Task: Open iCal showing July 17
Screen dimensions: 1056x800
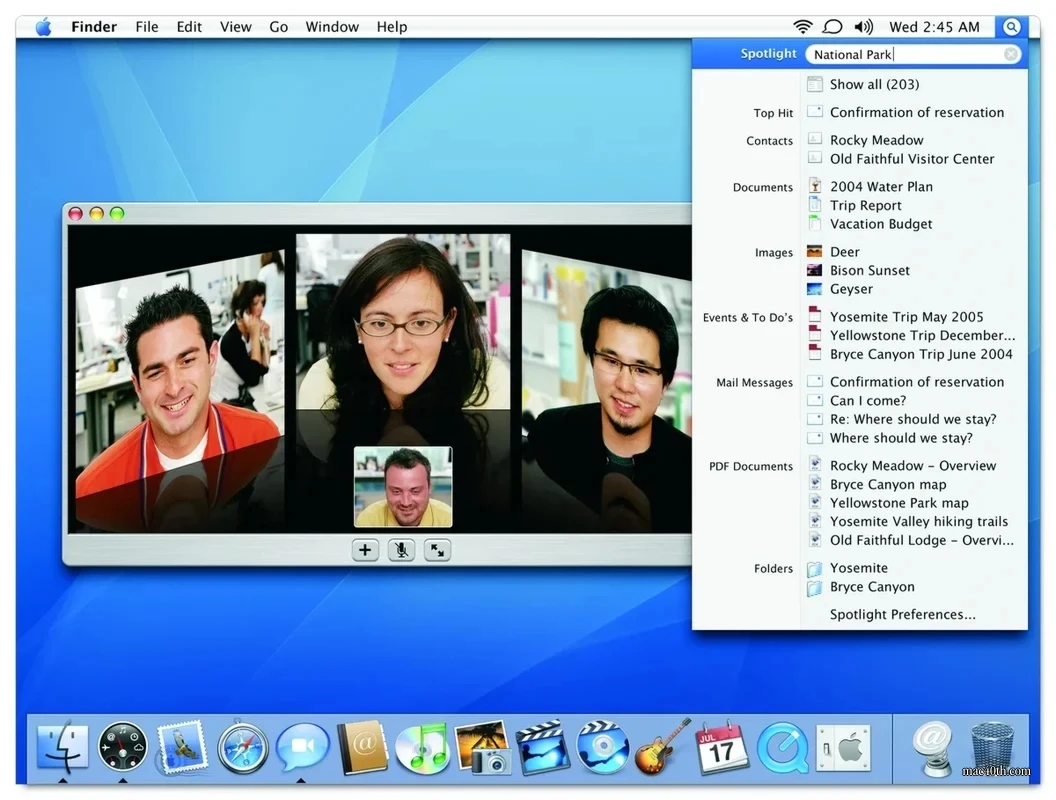Action: [723, 748]
